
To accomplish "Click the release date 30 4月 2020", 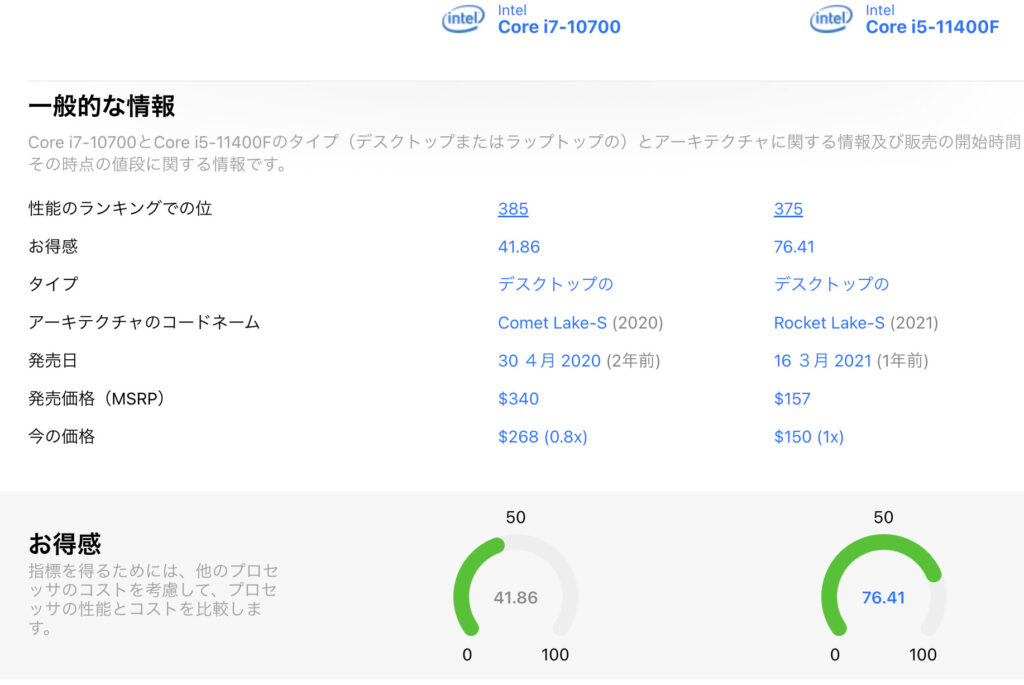I will coord(549,360).
